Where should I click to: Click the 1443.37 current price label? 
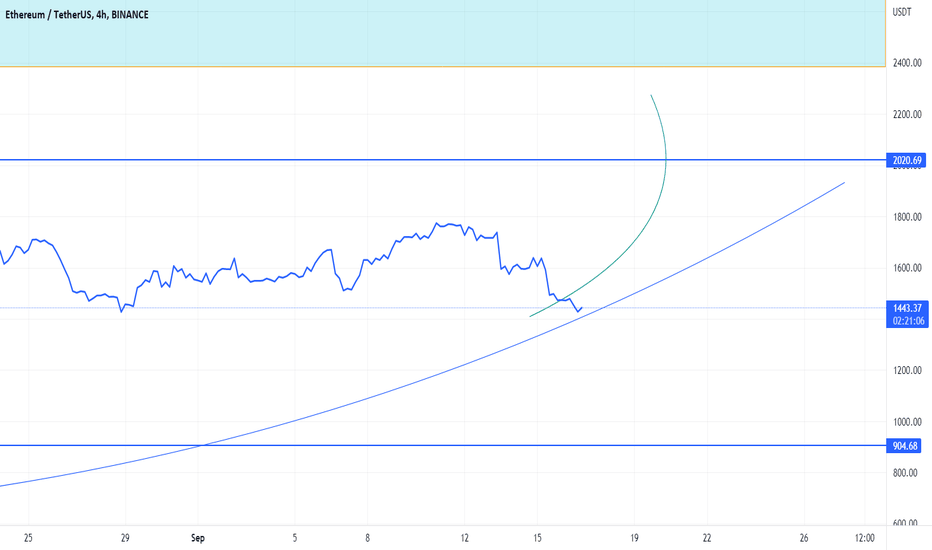point(907,308)
